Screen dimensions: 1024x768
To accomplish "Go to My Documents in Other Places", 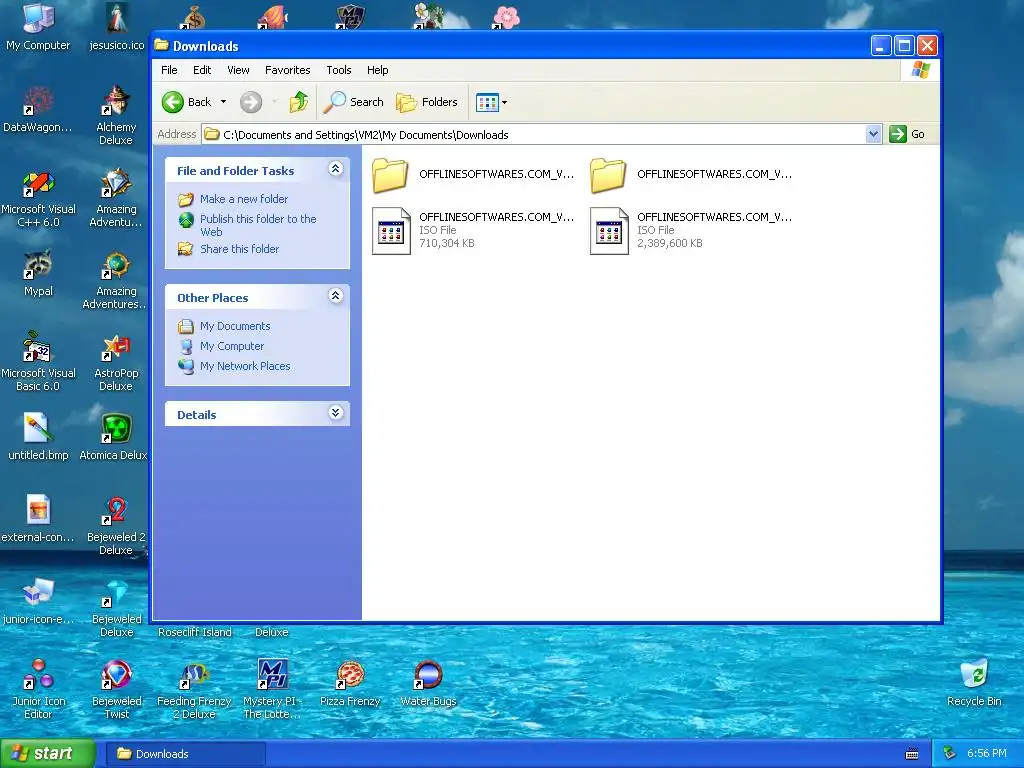I will [234, 326].
